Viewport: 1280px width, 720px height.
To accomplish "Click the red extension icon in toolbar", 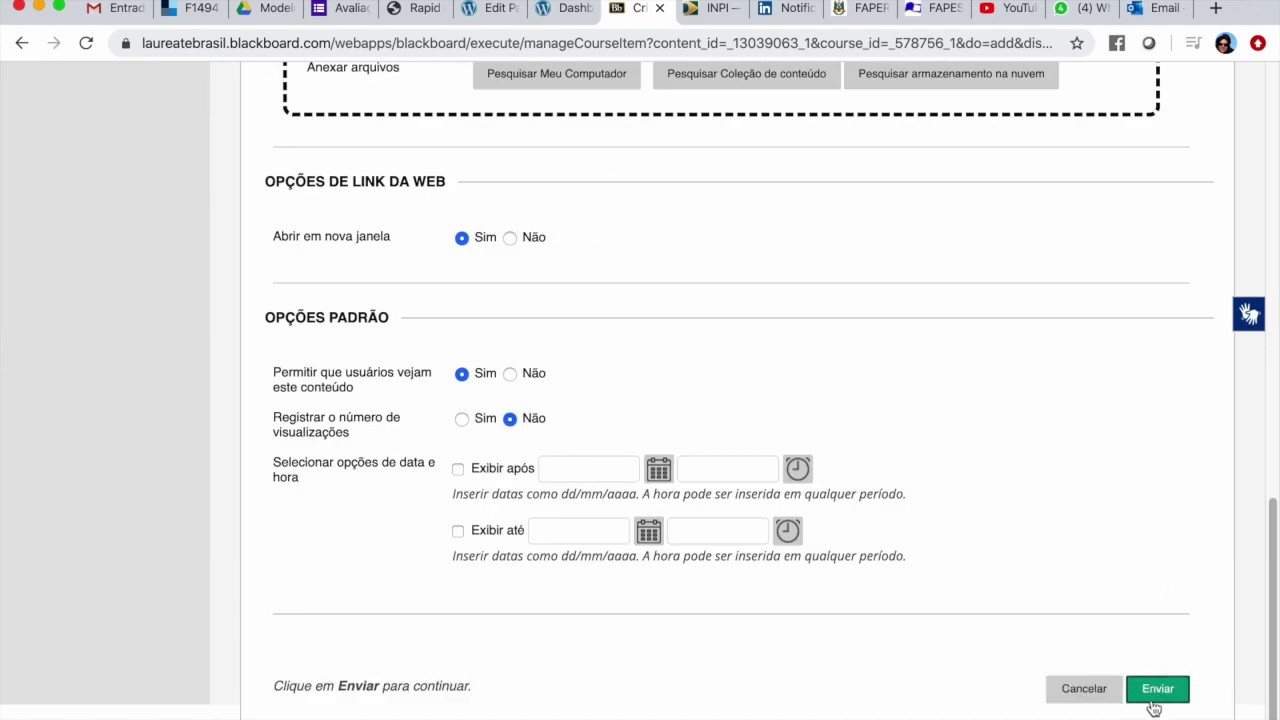I will pos(1258,43).
